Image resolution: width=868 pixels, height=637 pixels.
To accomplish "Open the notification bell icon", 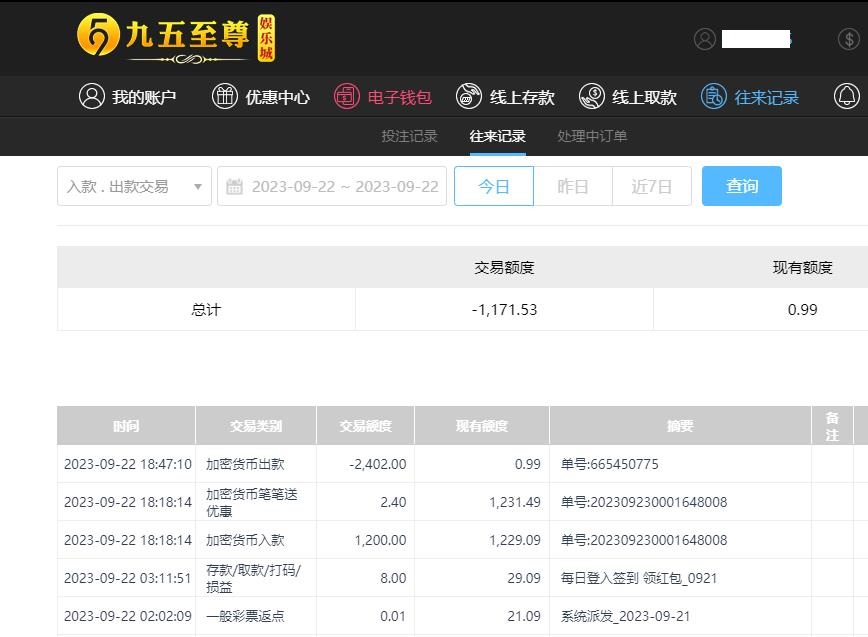I will pos(847,97).
